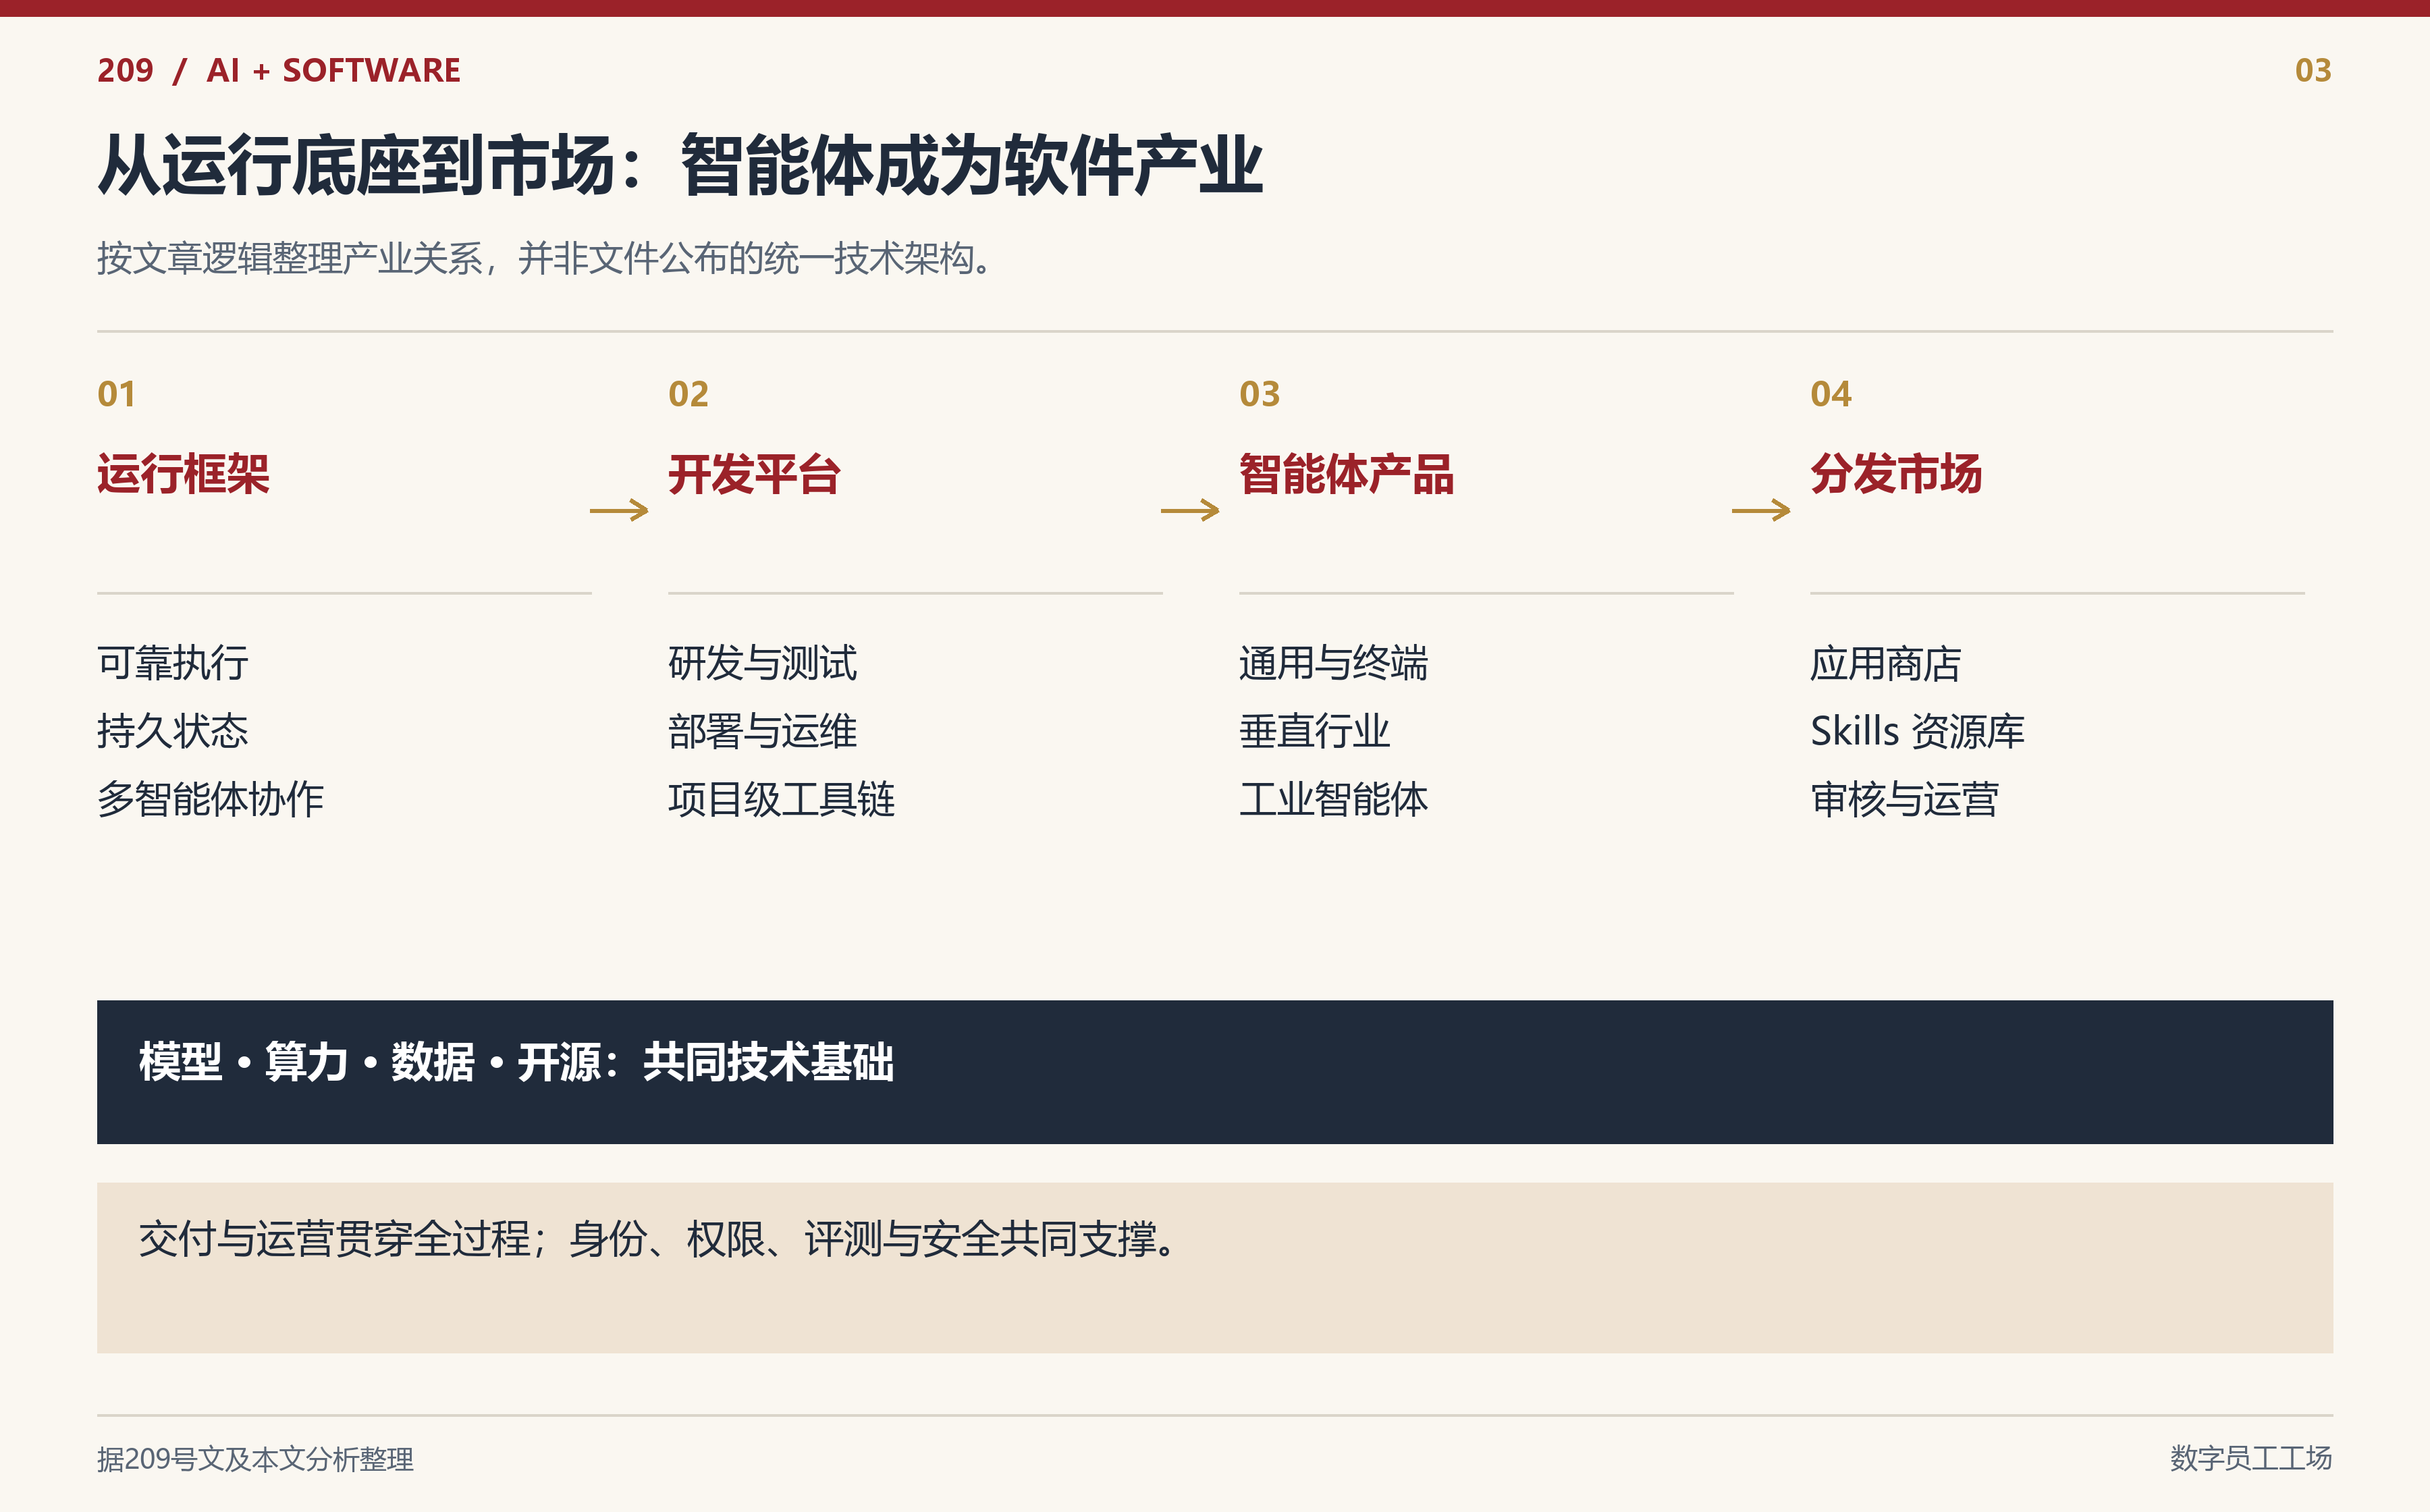Image resolution: width=2430 pixels, height=1512 pixels.
Task: Click the item '工业智能体'
Action: tap(1334, 800)
